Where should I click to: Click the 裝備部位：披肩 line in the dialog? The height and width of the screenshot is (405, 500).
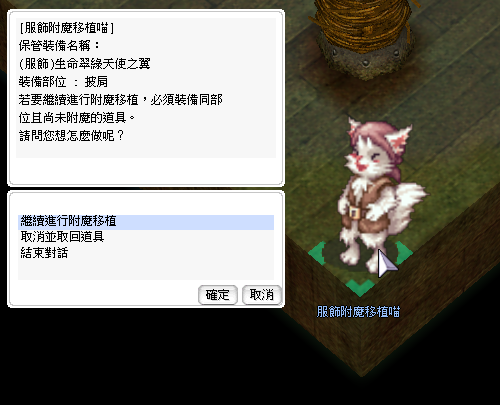click(x=63, y=82)
